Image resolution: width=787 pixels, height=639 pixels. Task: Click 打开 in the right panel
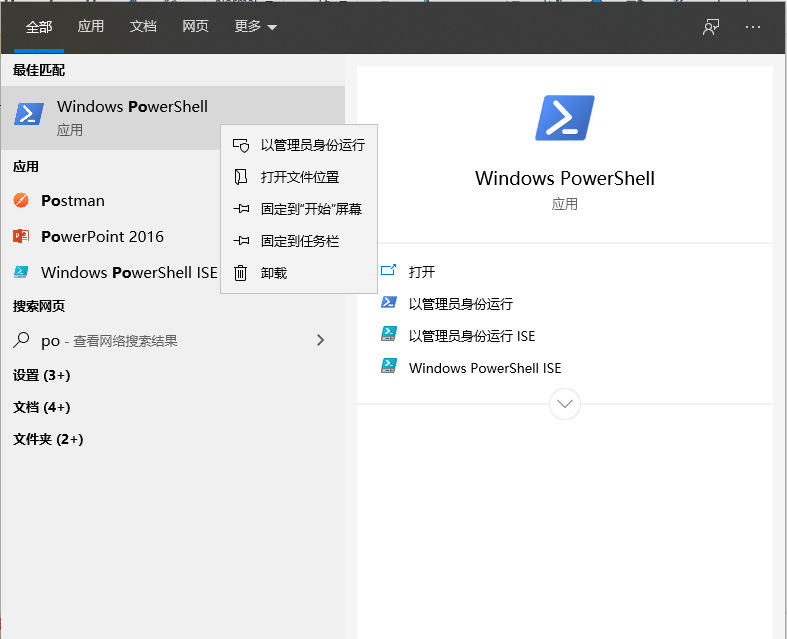click(x=422, y=272)
